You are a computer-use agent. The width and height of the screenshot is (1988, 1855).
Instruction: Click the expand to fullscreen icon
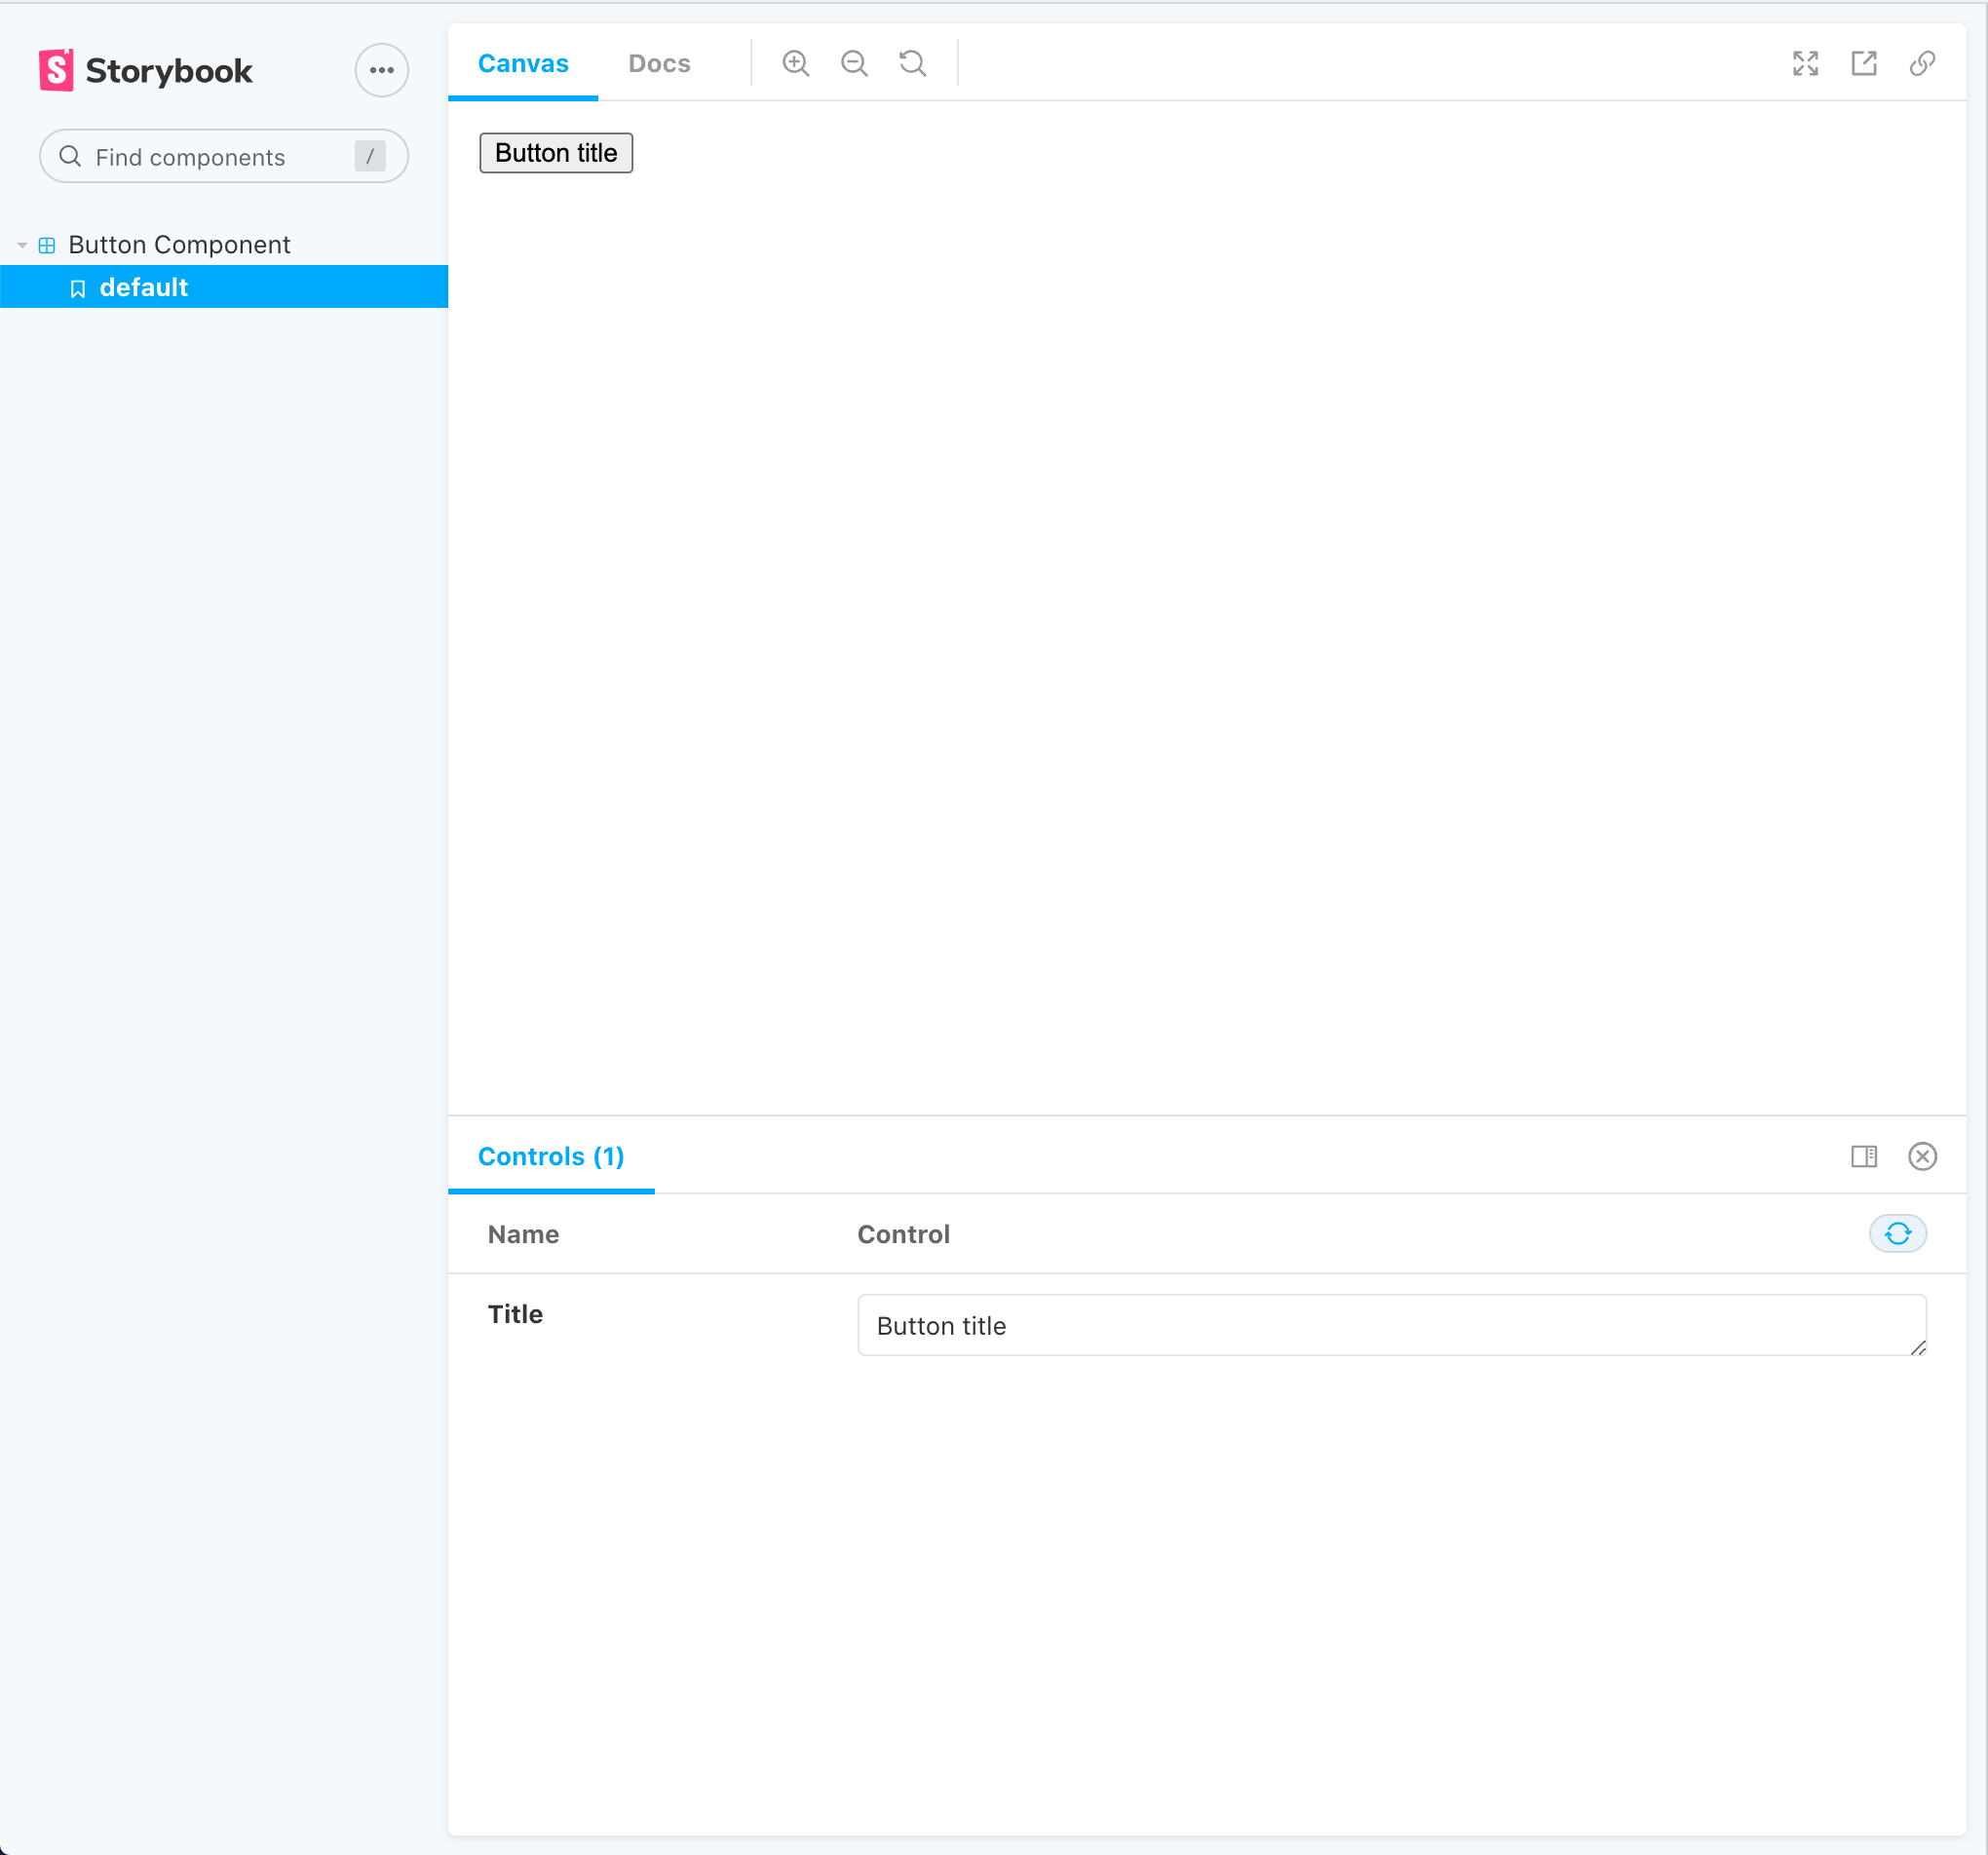pos(1807,64)
